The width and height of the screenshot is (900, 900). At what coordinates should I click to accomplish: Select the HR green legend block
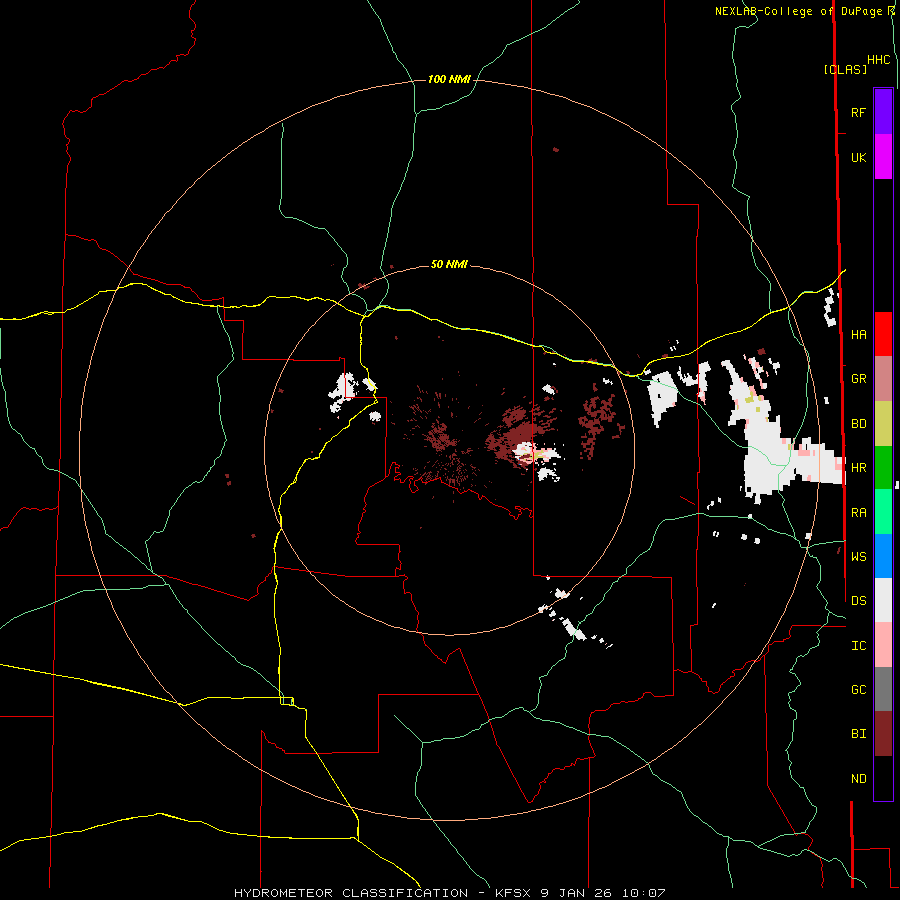[x=883, y=468]
